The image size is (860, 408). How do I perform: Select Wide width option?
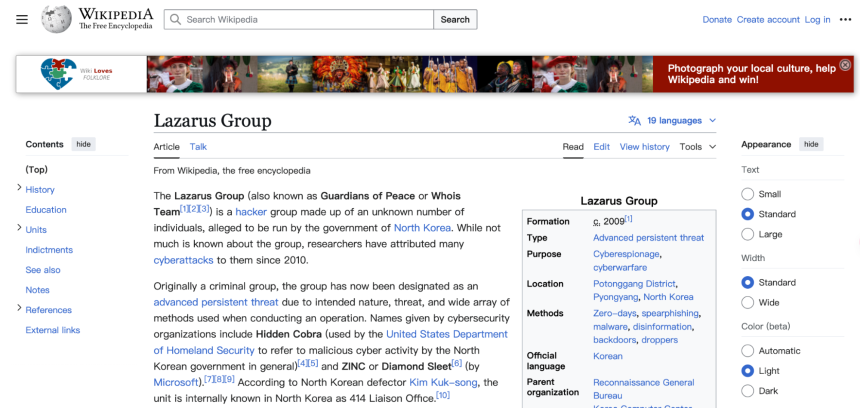coord(748,302)
